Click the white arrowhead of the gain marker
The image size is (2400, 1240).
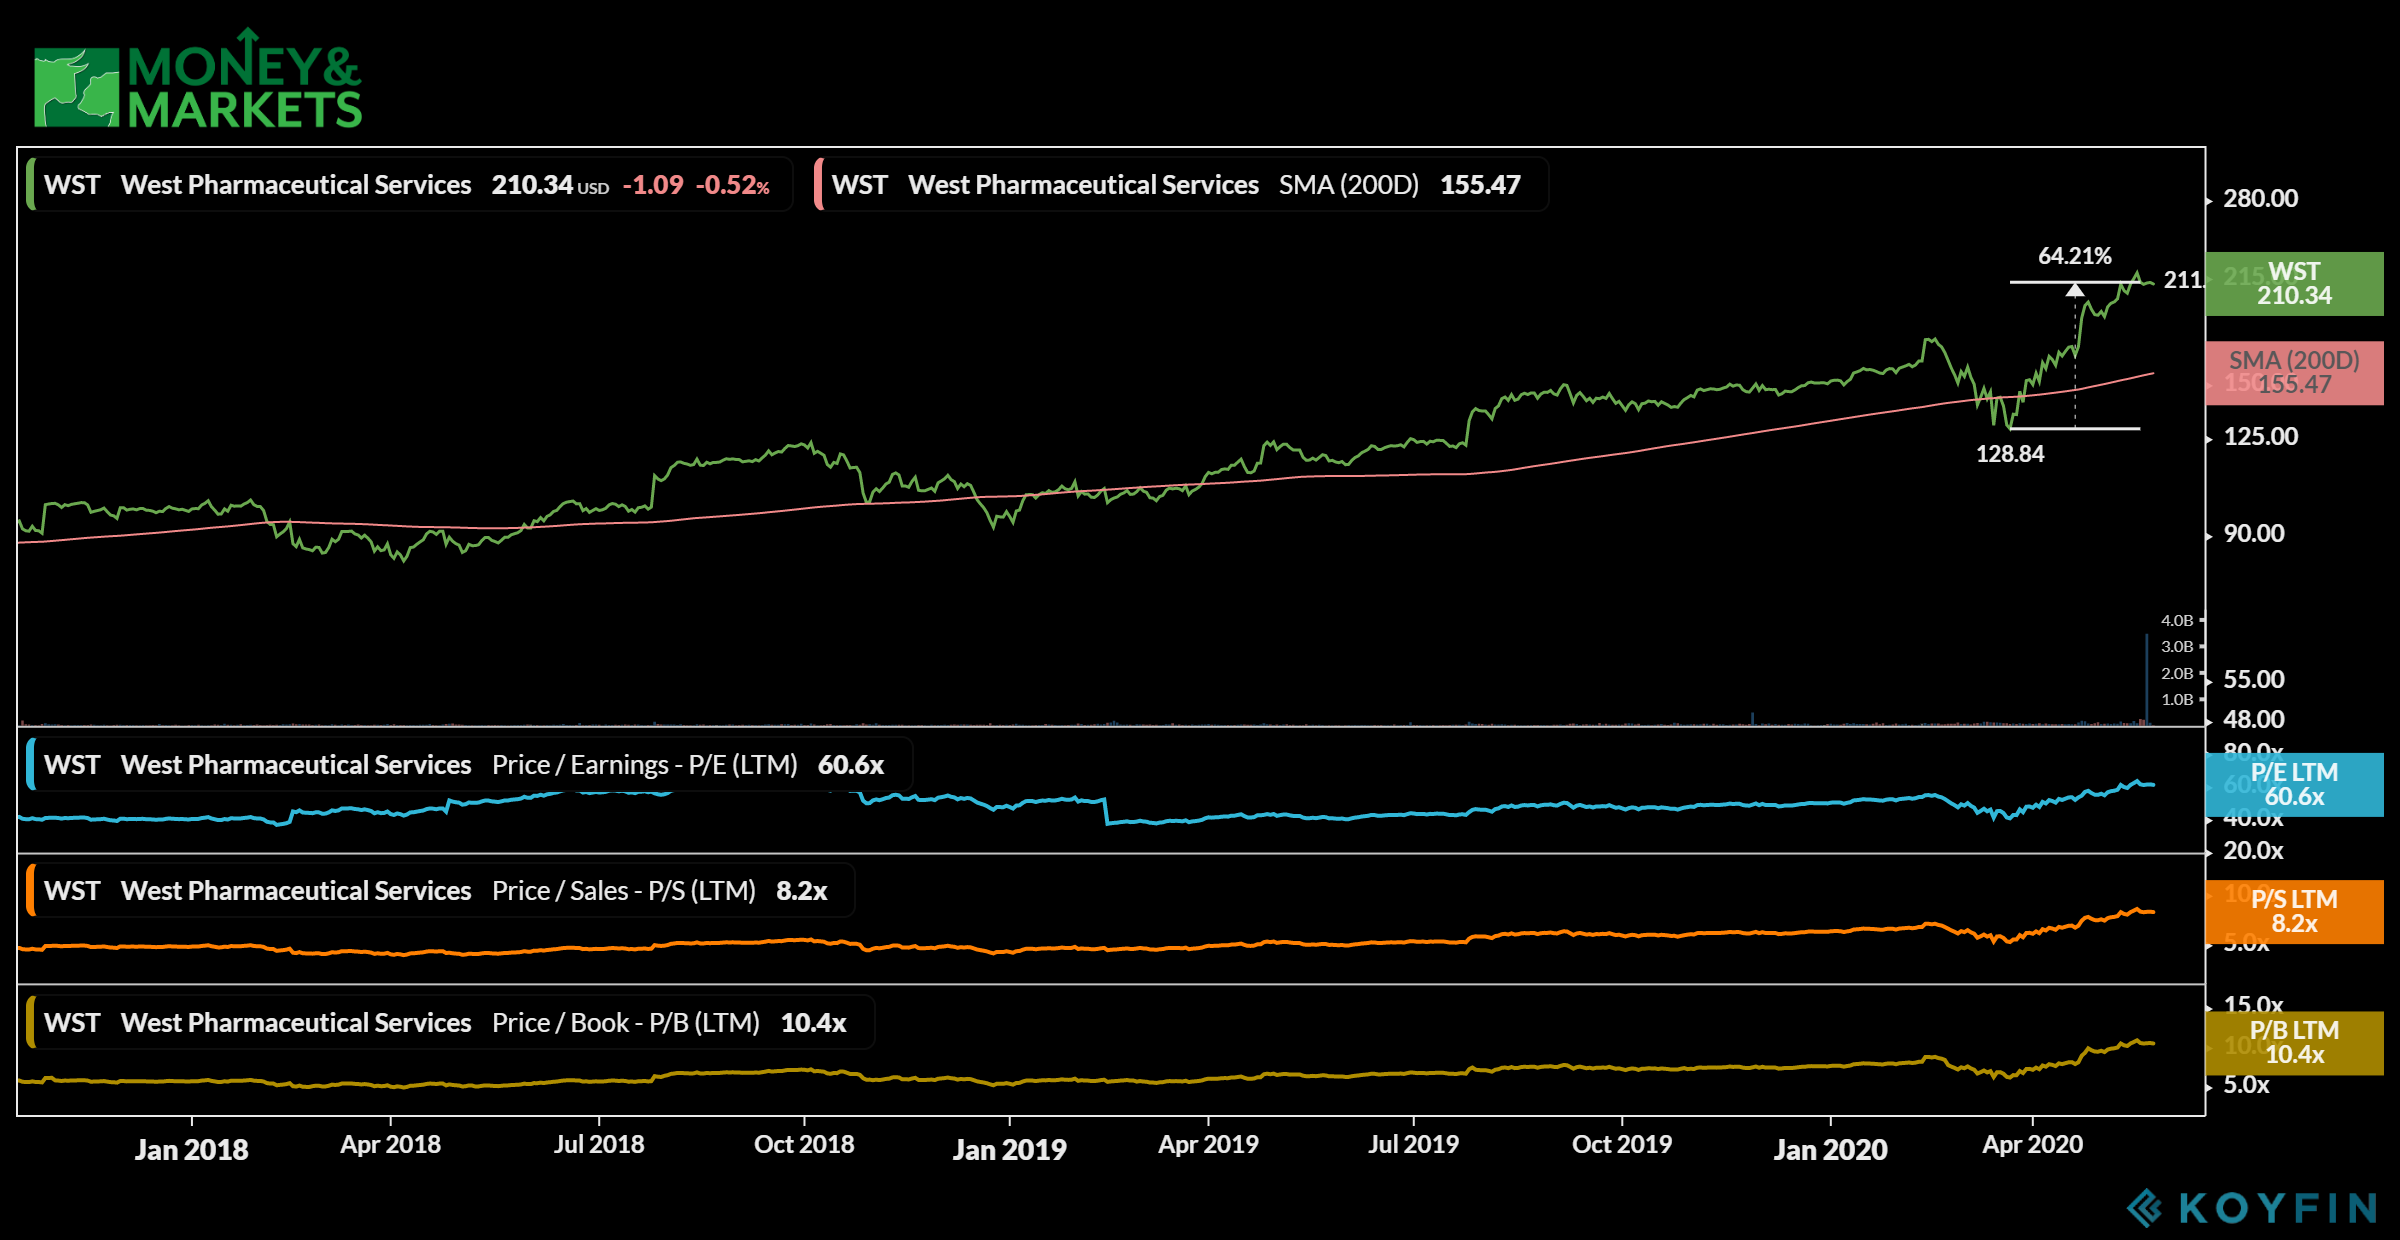pyautogui.click(x=2075, y=290)
